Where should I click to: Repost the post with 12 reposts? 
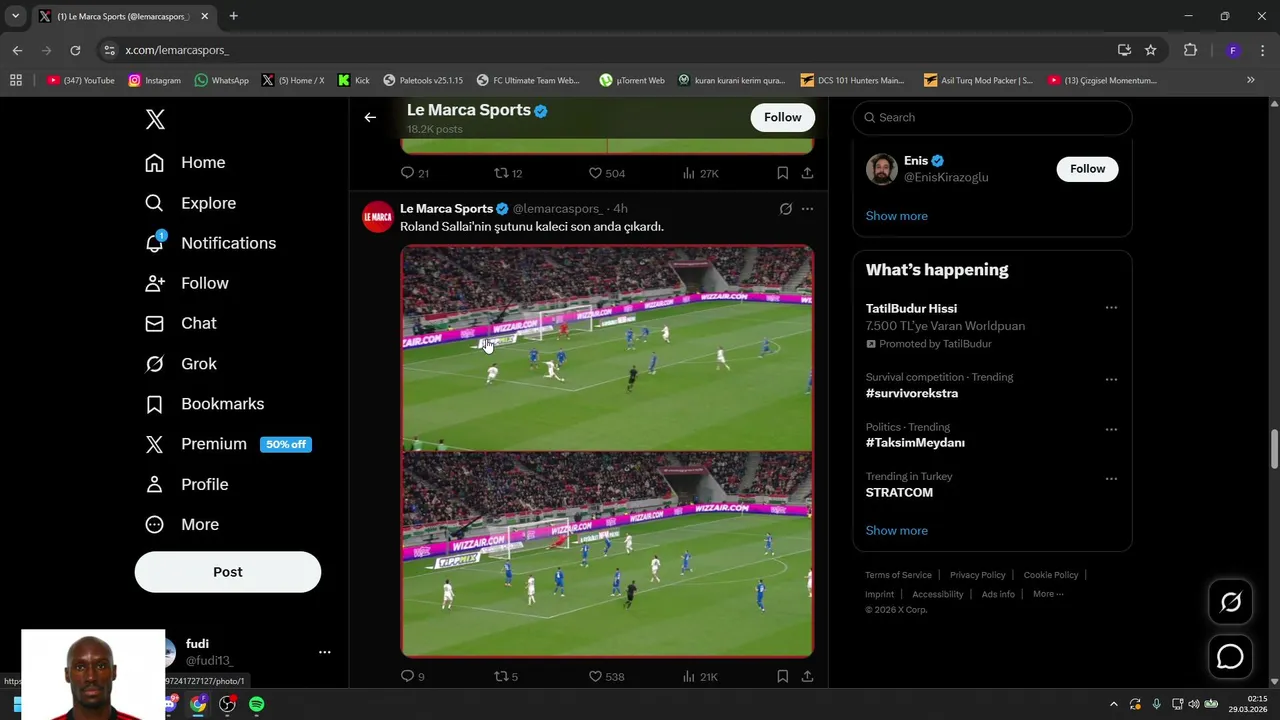[x=508, y=173]
